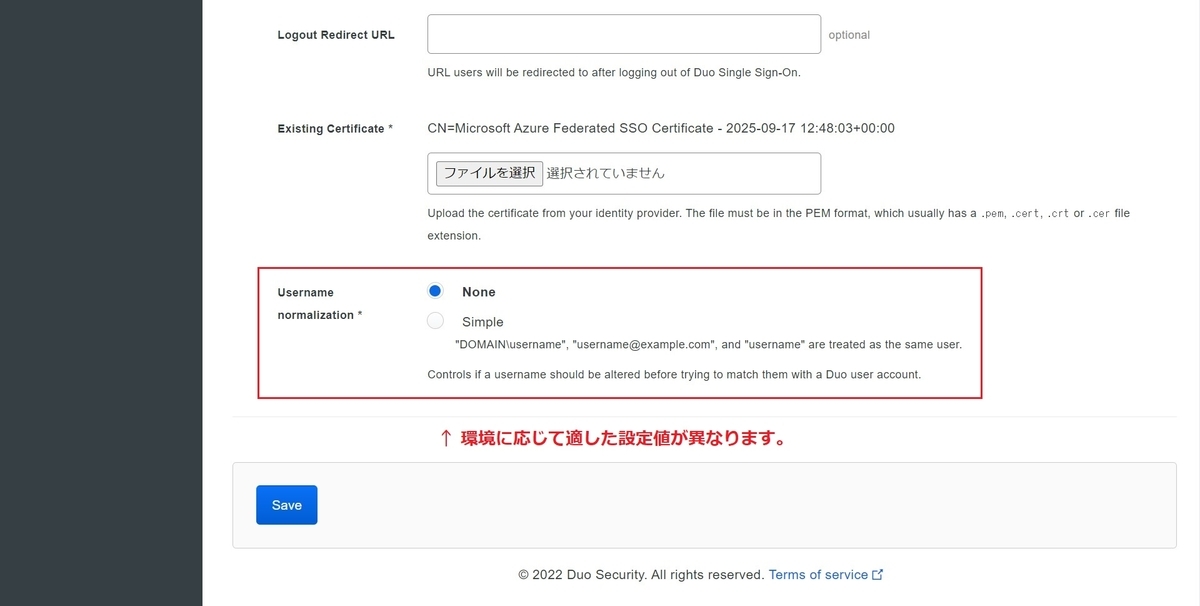Click the Username normalization label

click(319, 304)
